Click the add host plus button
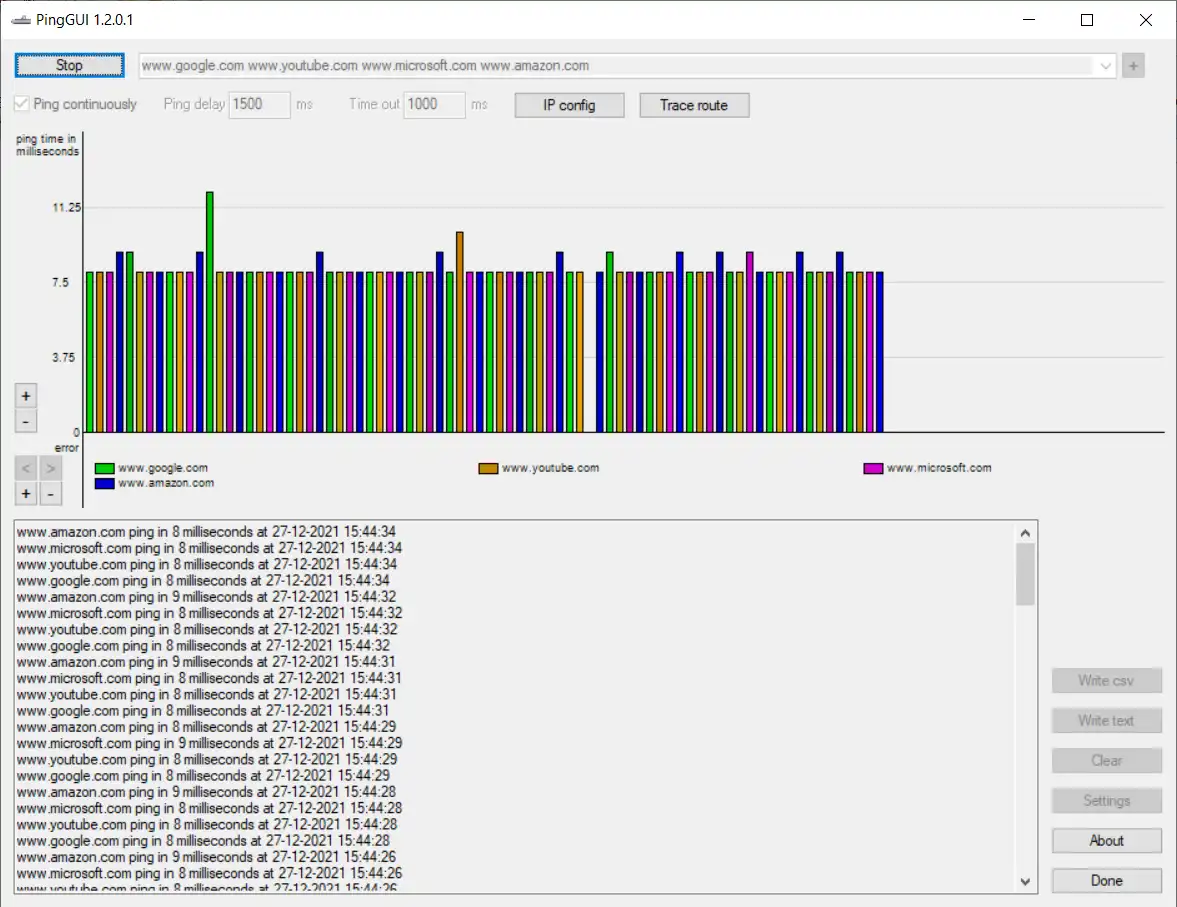The image size is (1177, 907). [1133, 66]
